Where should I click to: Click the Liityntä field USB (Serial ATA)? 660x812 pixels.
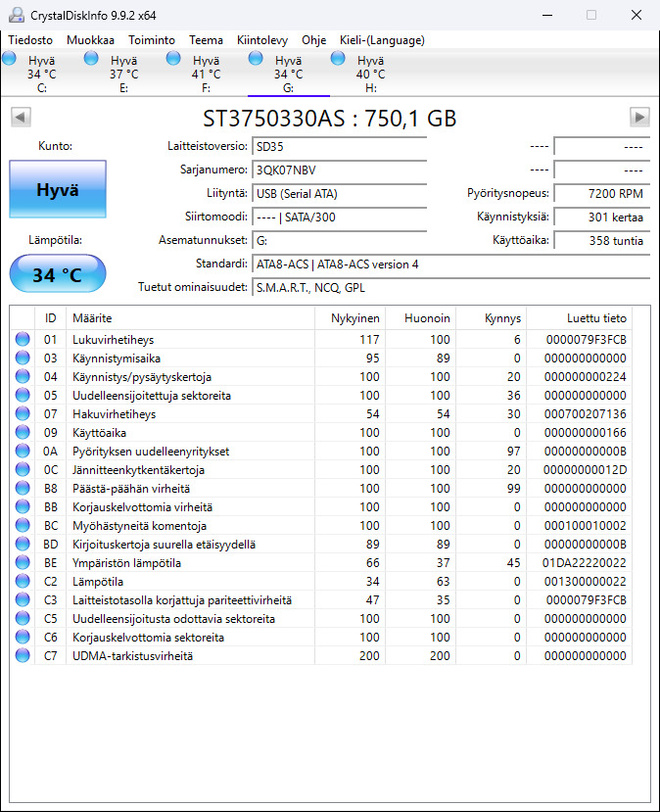[339, 194]
